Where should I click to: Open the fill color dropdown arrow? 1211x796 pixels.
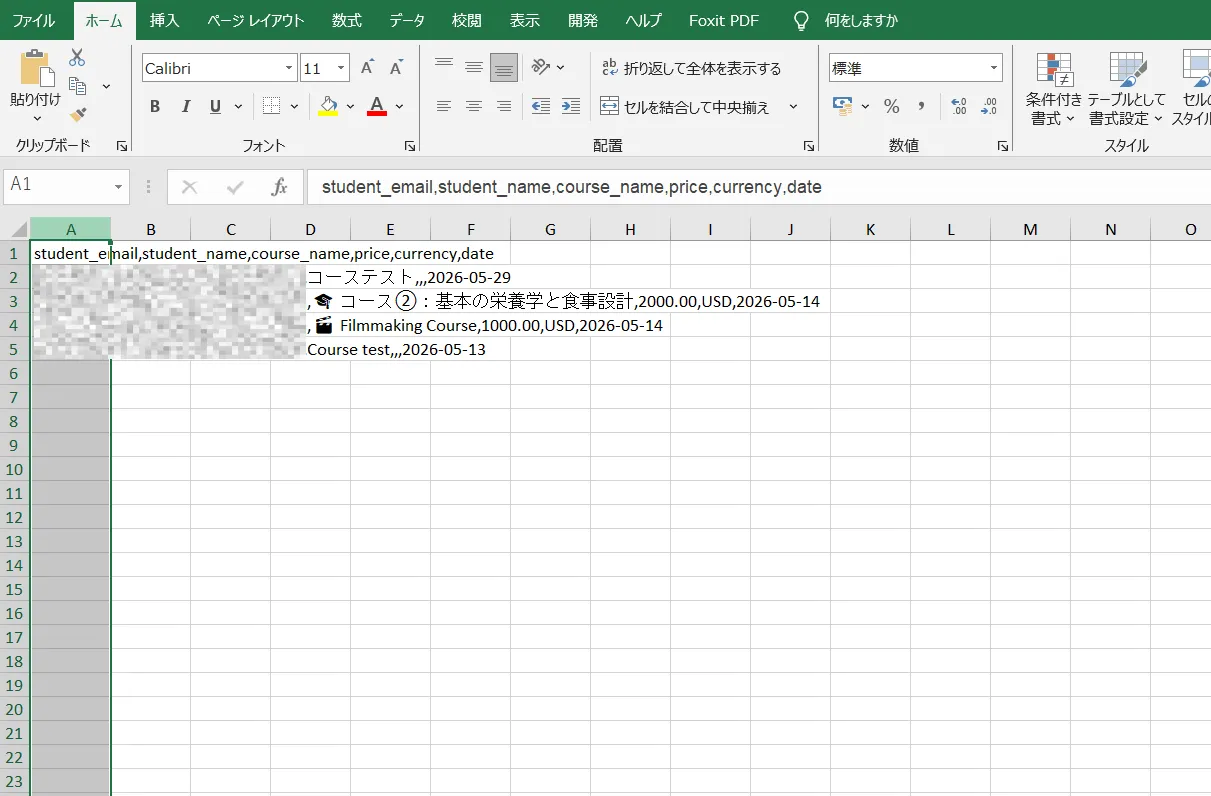350,107
